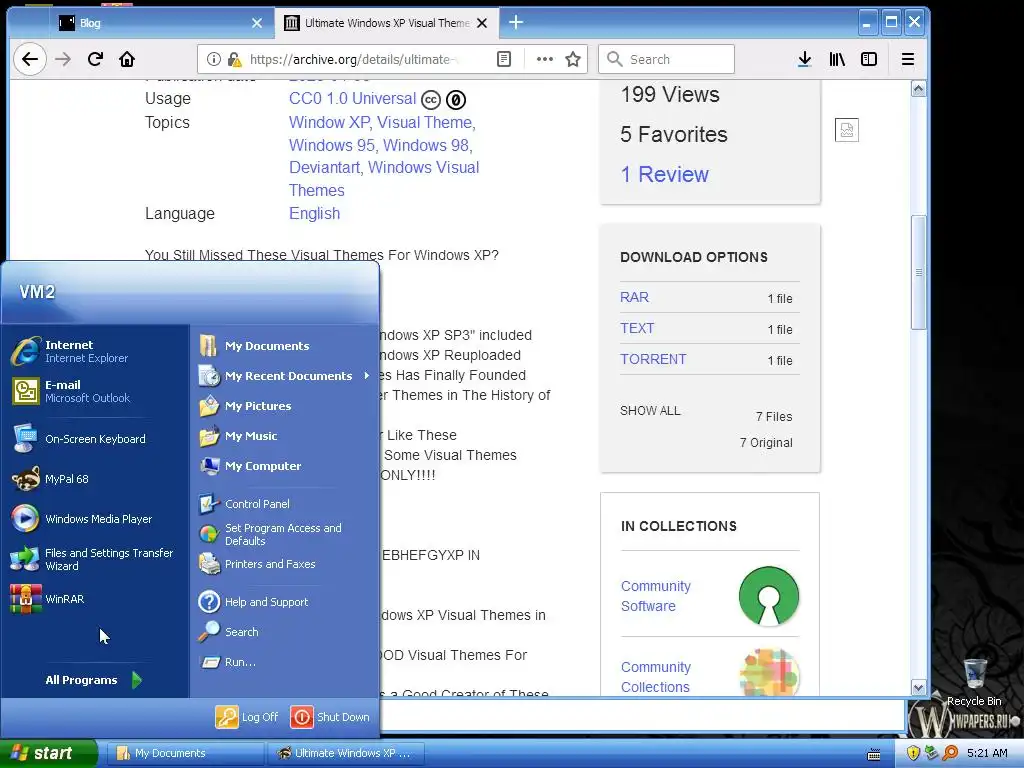This screenshot has width=1024, height=768.
Task: Click the browser forward arrow
Action: [63, 59]
